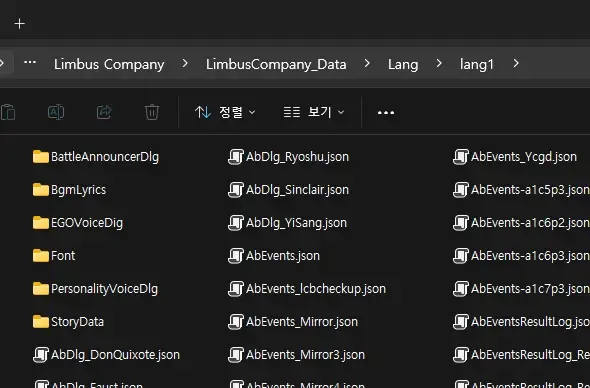Click AbDlg_Ryoshu.json file name
Screen dimensions: 590x388
click(x=297, y=157)
